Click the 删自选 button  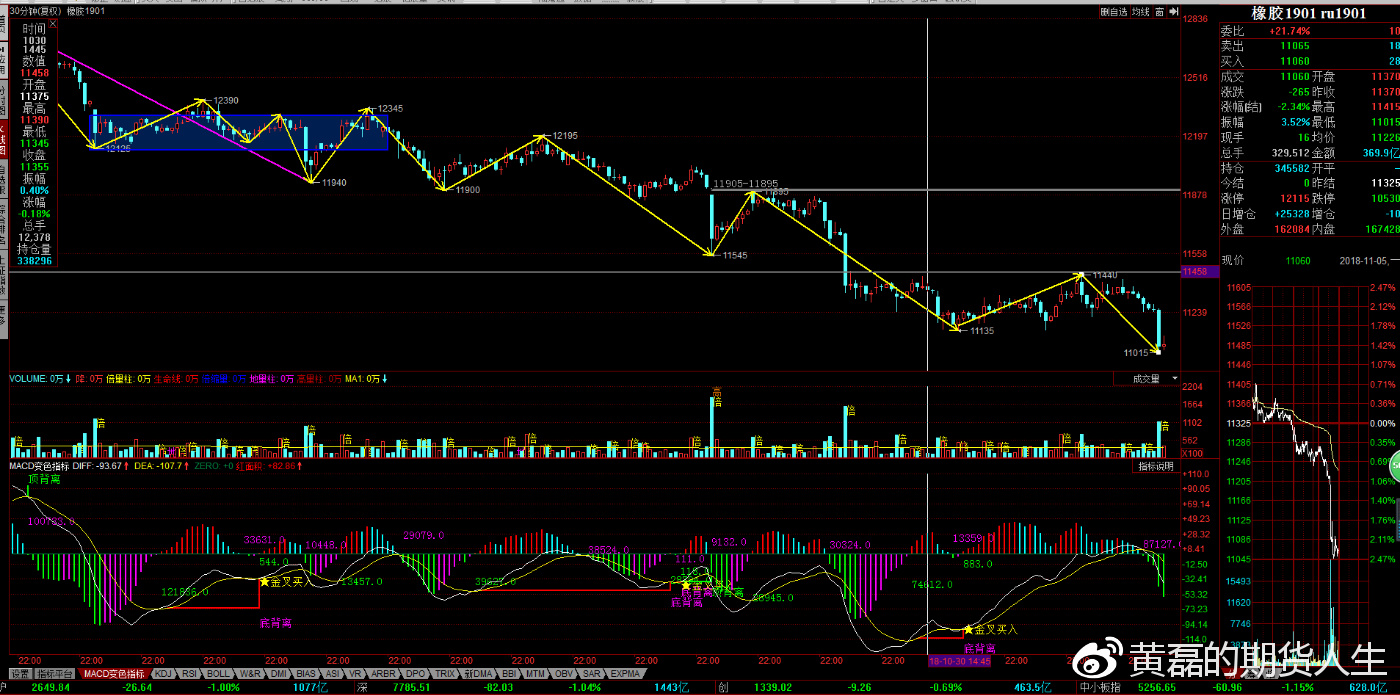(x=1113, y=12)
